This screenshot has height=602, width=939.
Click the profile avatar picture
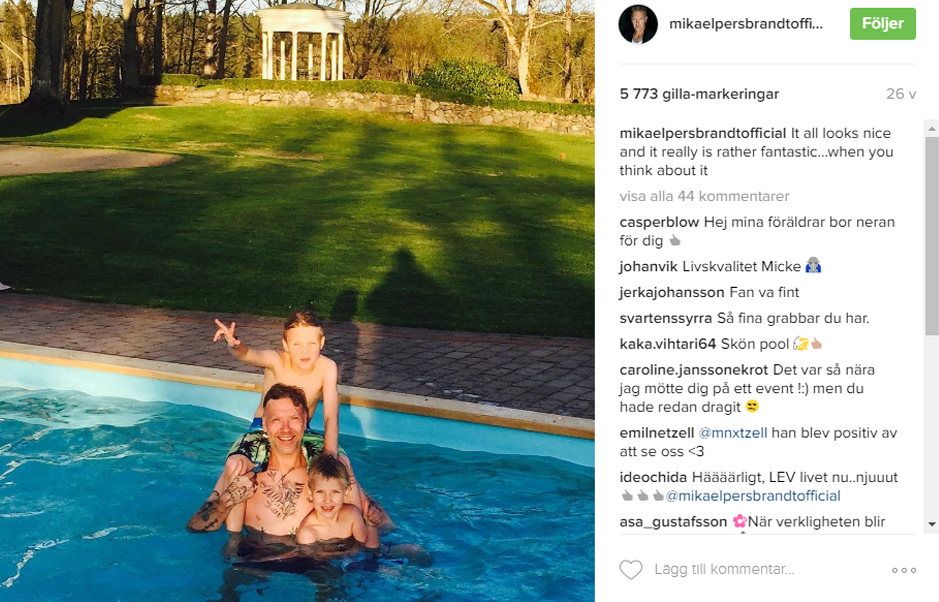638,24
